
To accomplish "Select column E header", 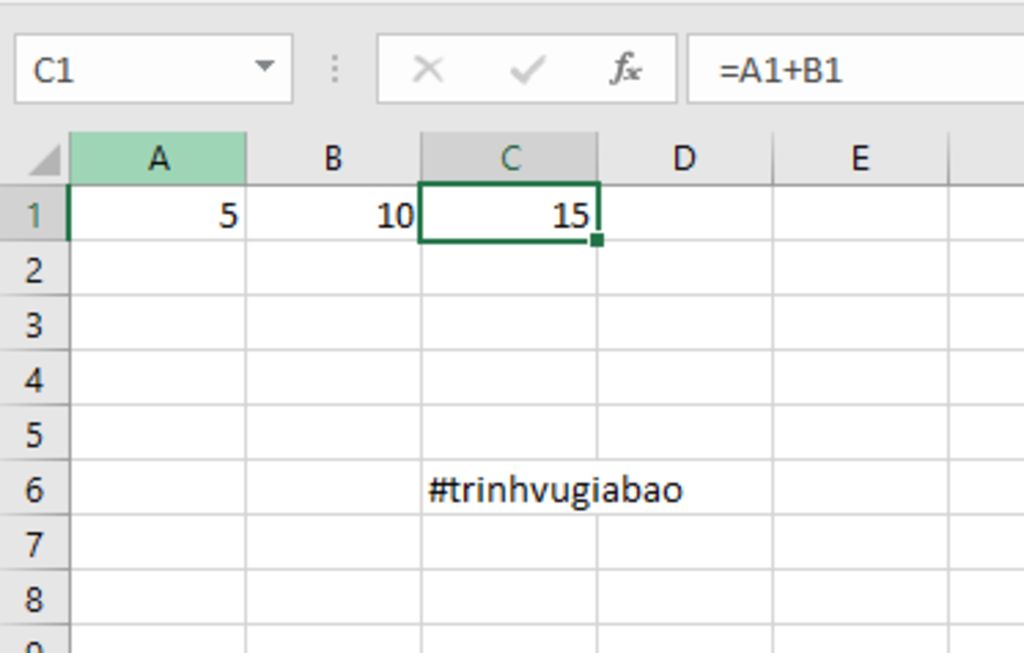I will [859, 159].
